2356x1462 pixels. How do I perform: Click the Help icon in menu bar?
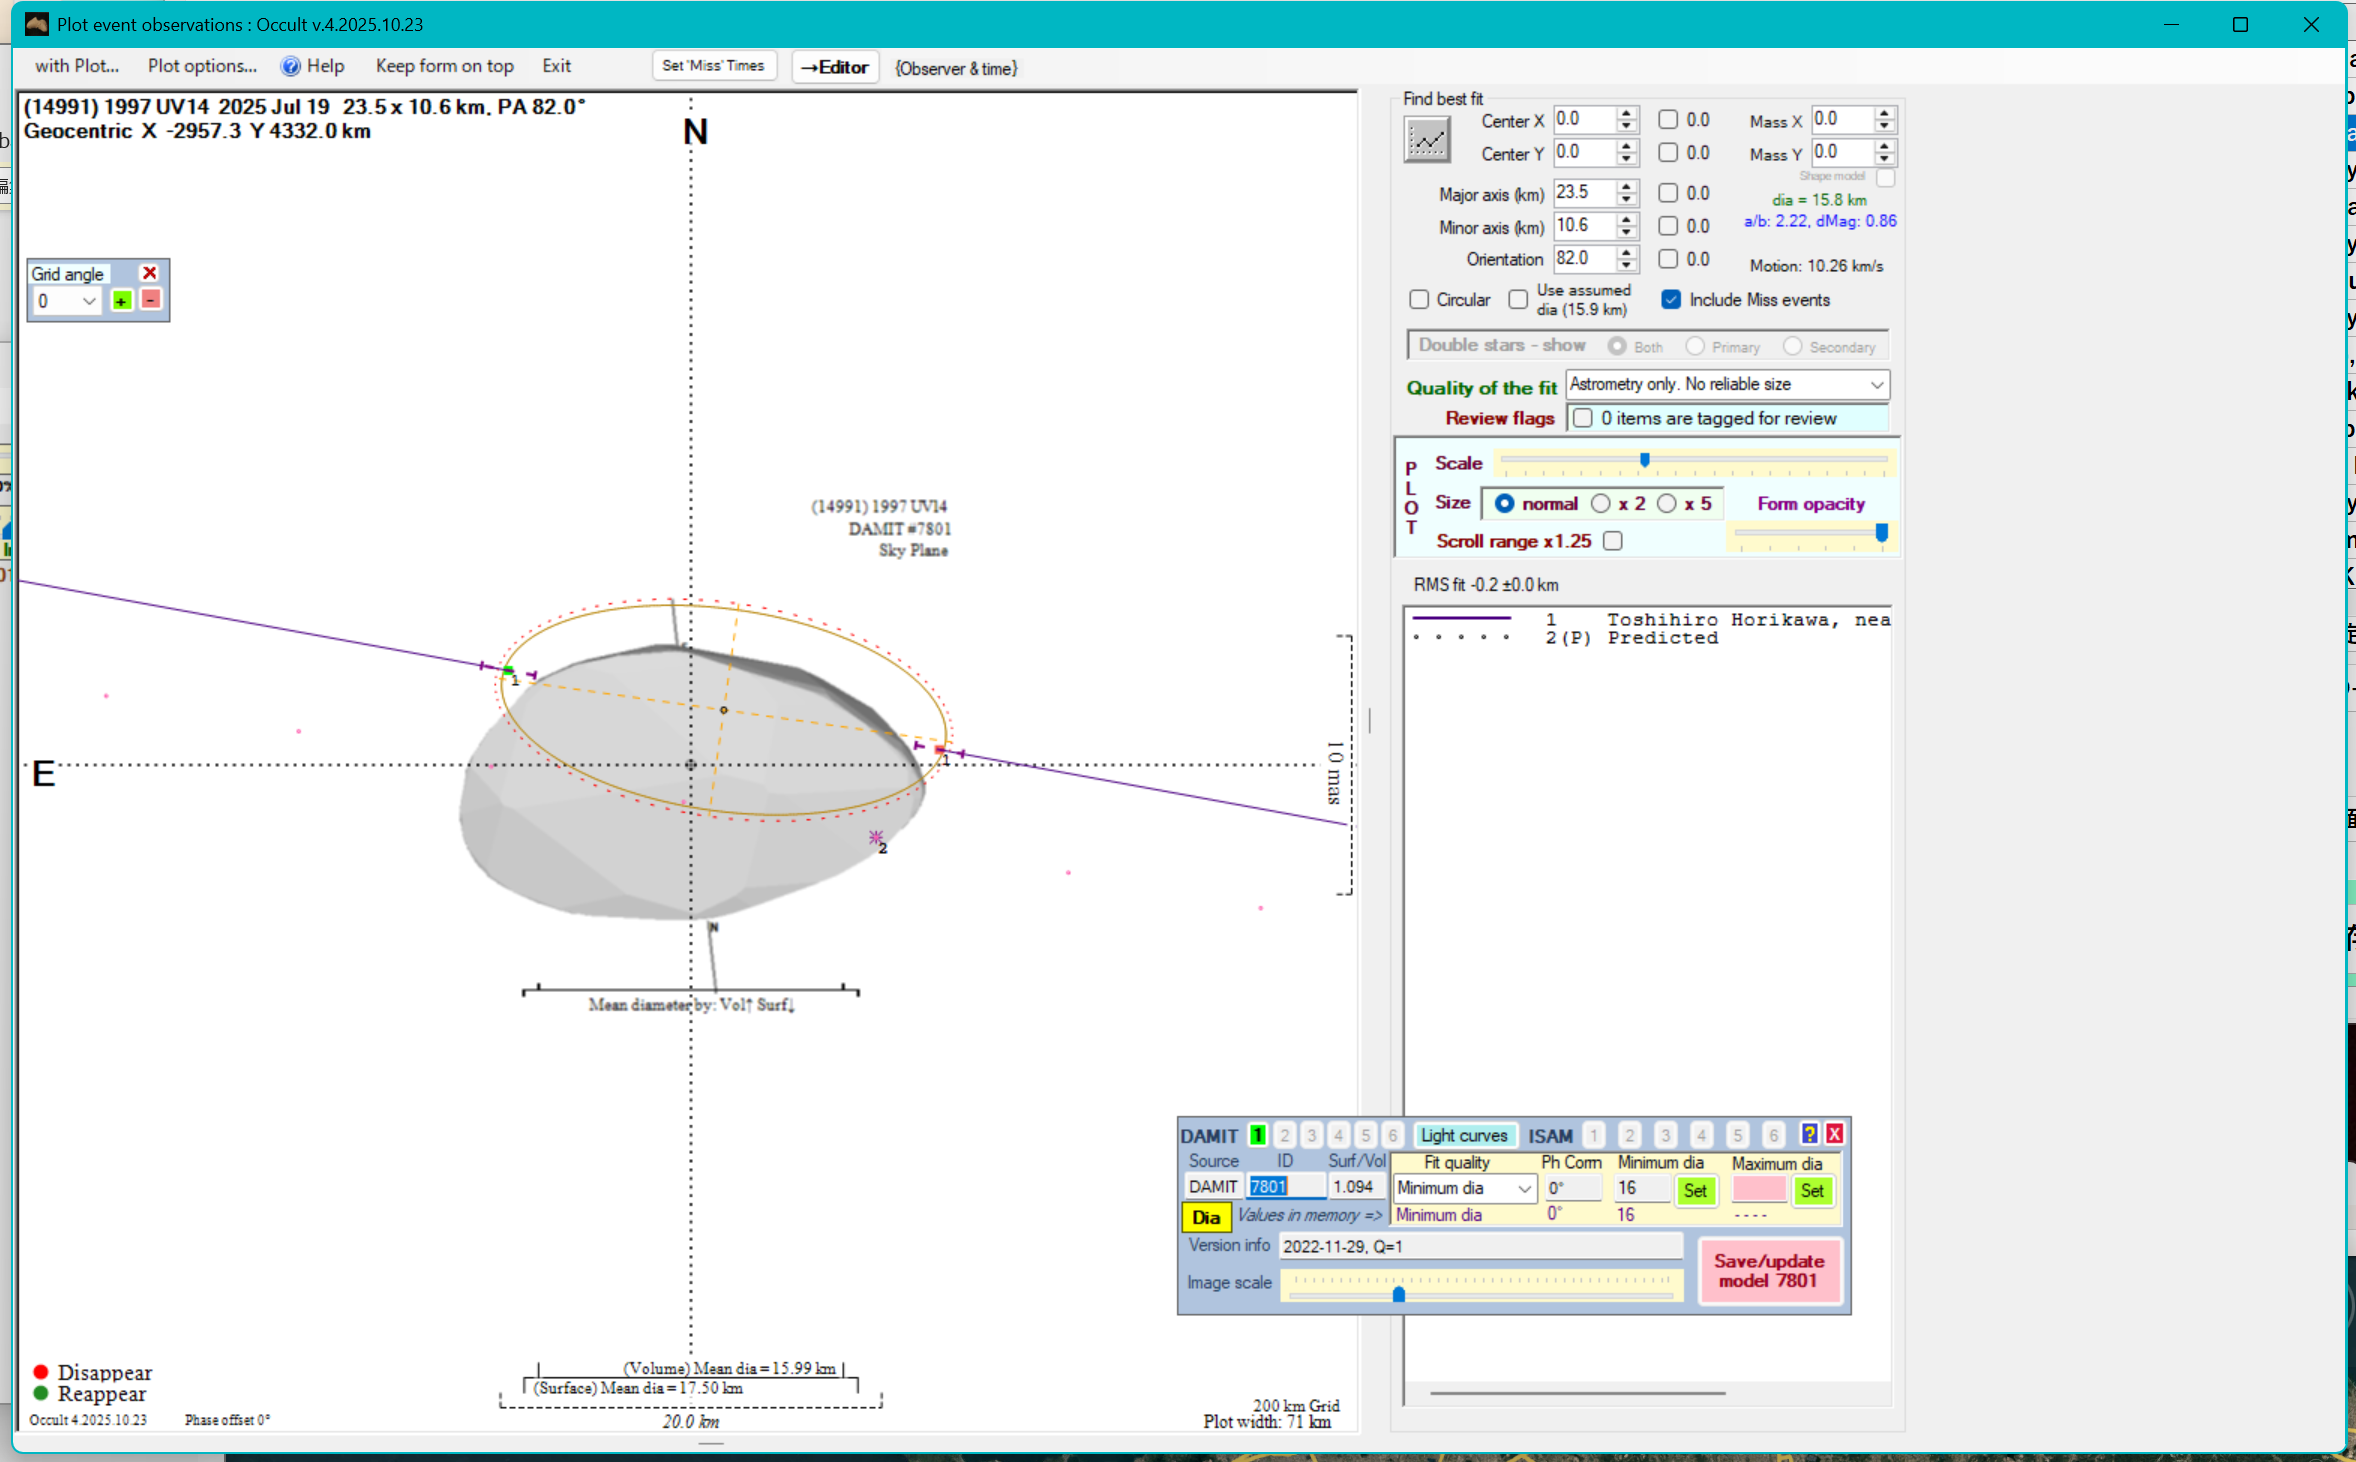(291, 66)
